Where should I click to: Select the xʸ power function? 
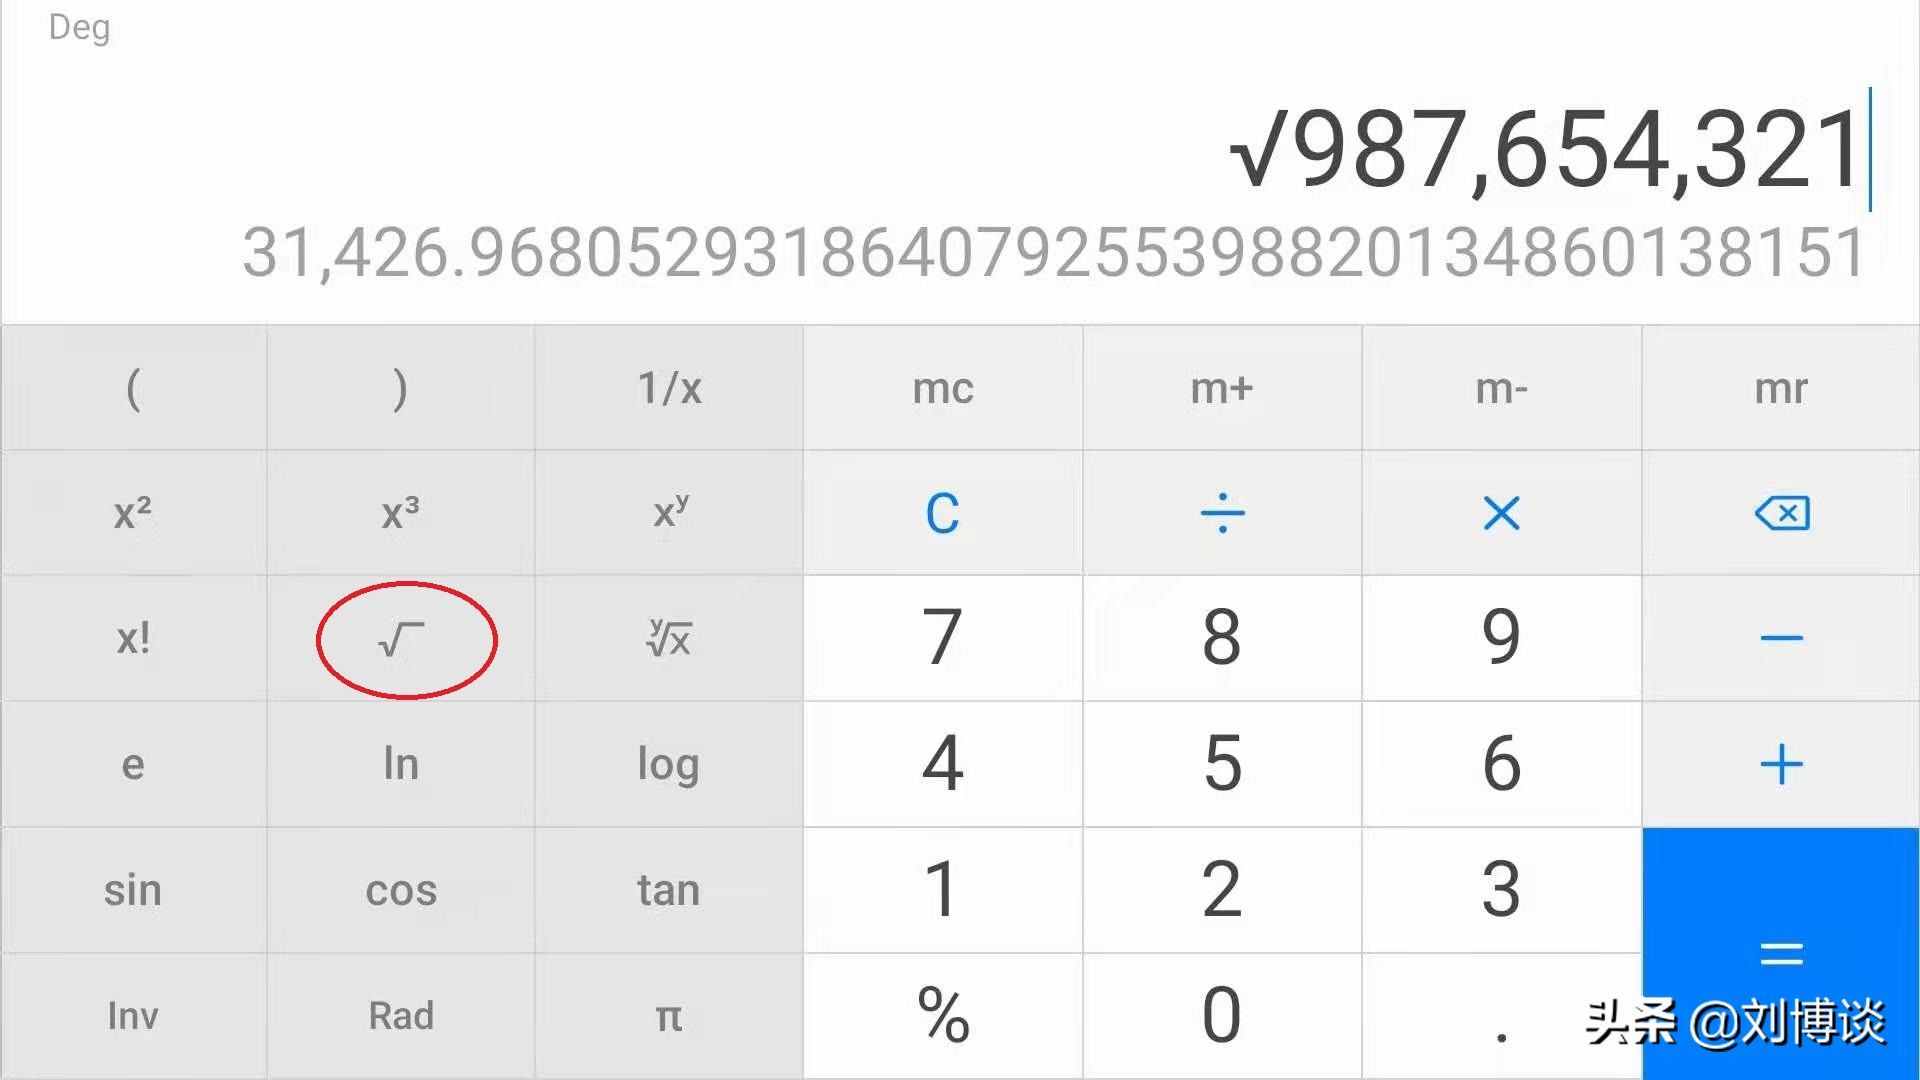pos(669,512)
